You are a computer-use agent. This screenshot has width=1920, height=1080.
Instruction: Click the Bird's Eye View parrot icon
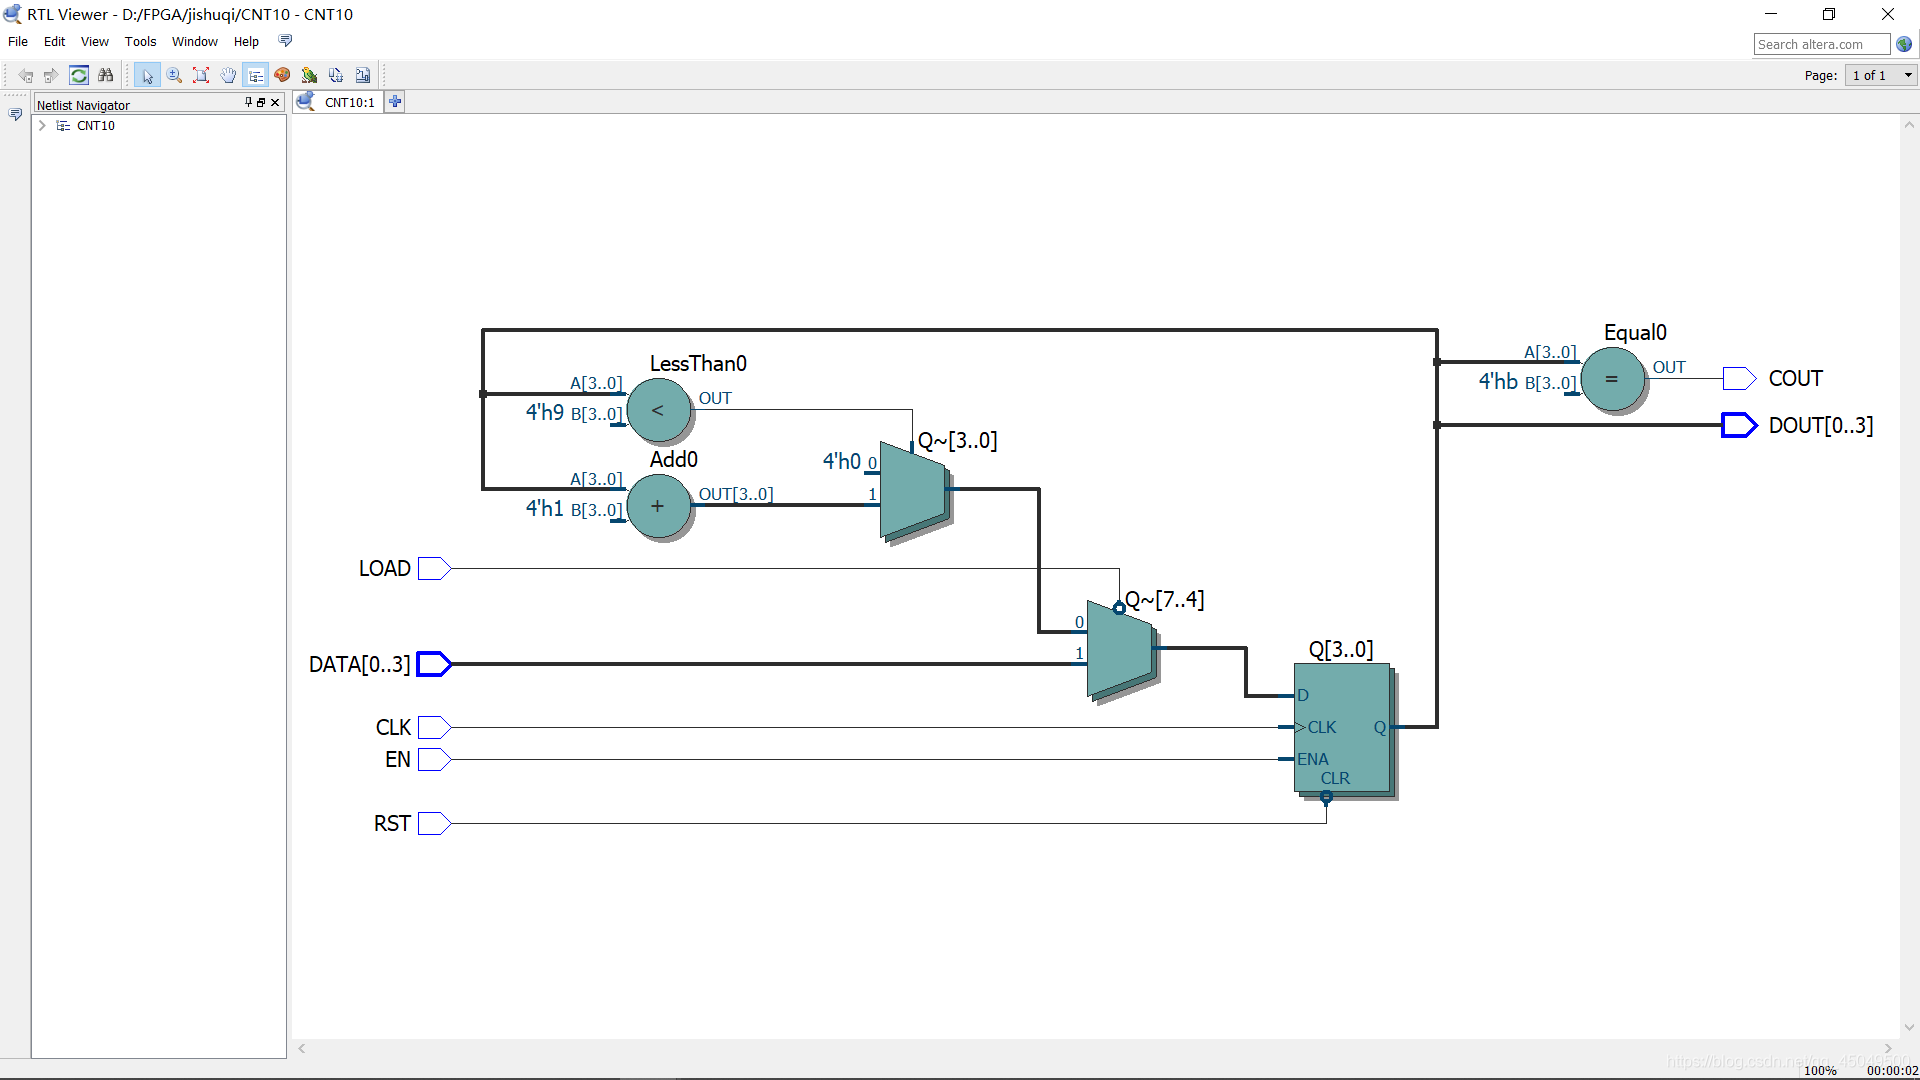(309, 75)
